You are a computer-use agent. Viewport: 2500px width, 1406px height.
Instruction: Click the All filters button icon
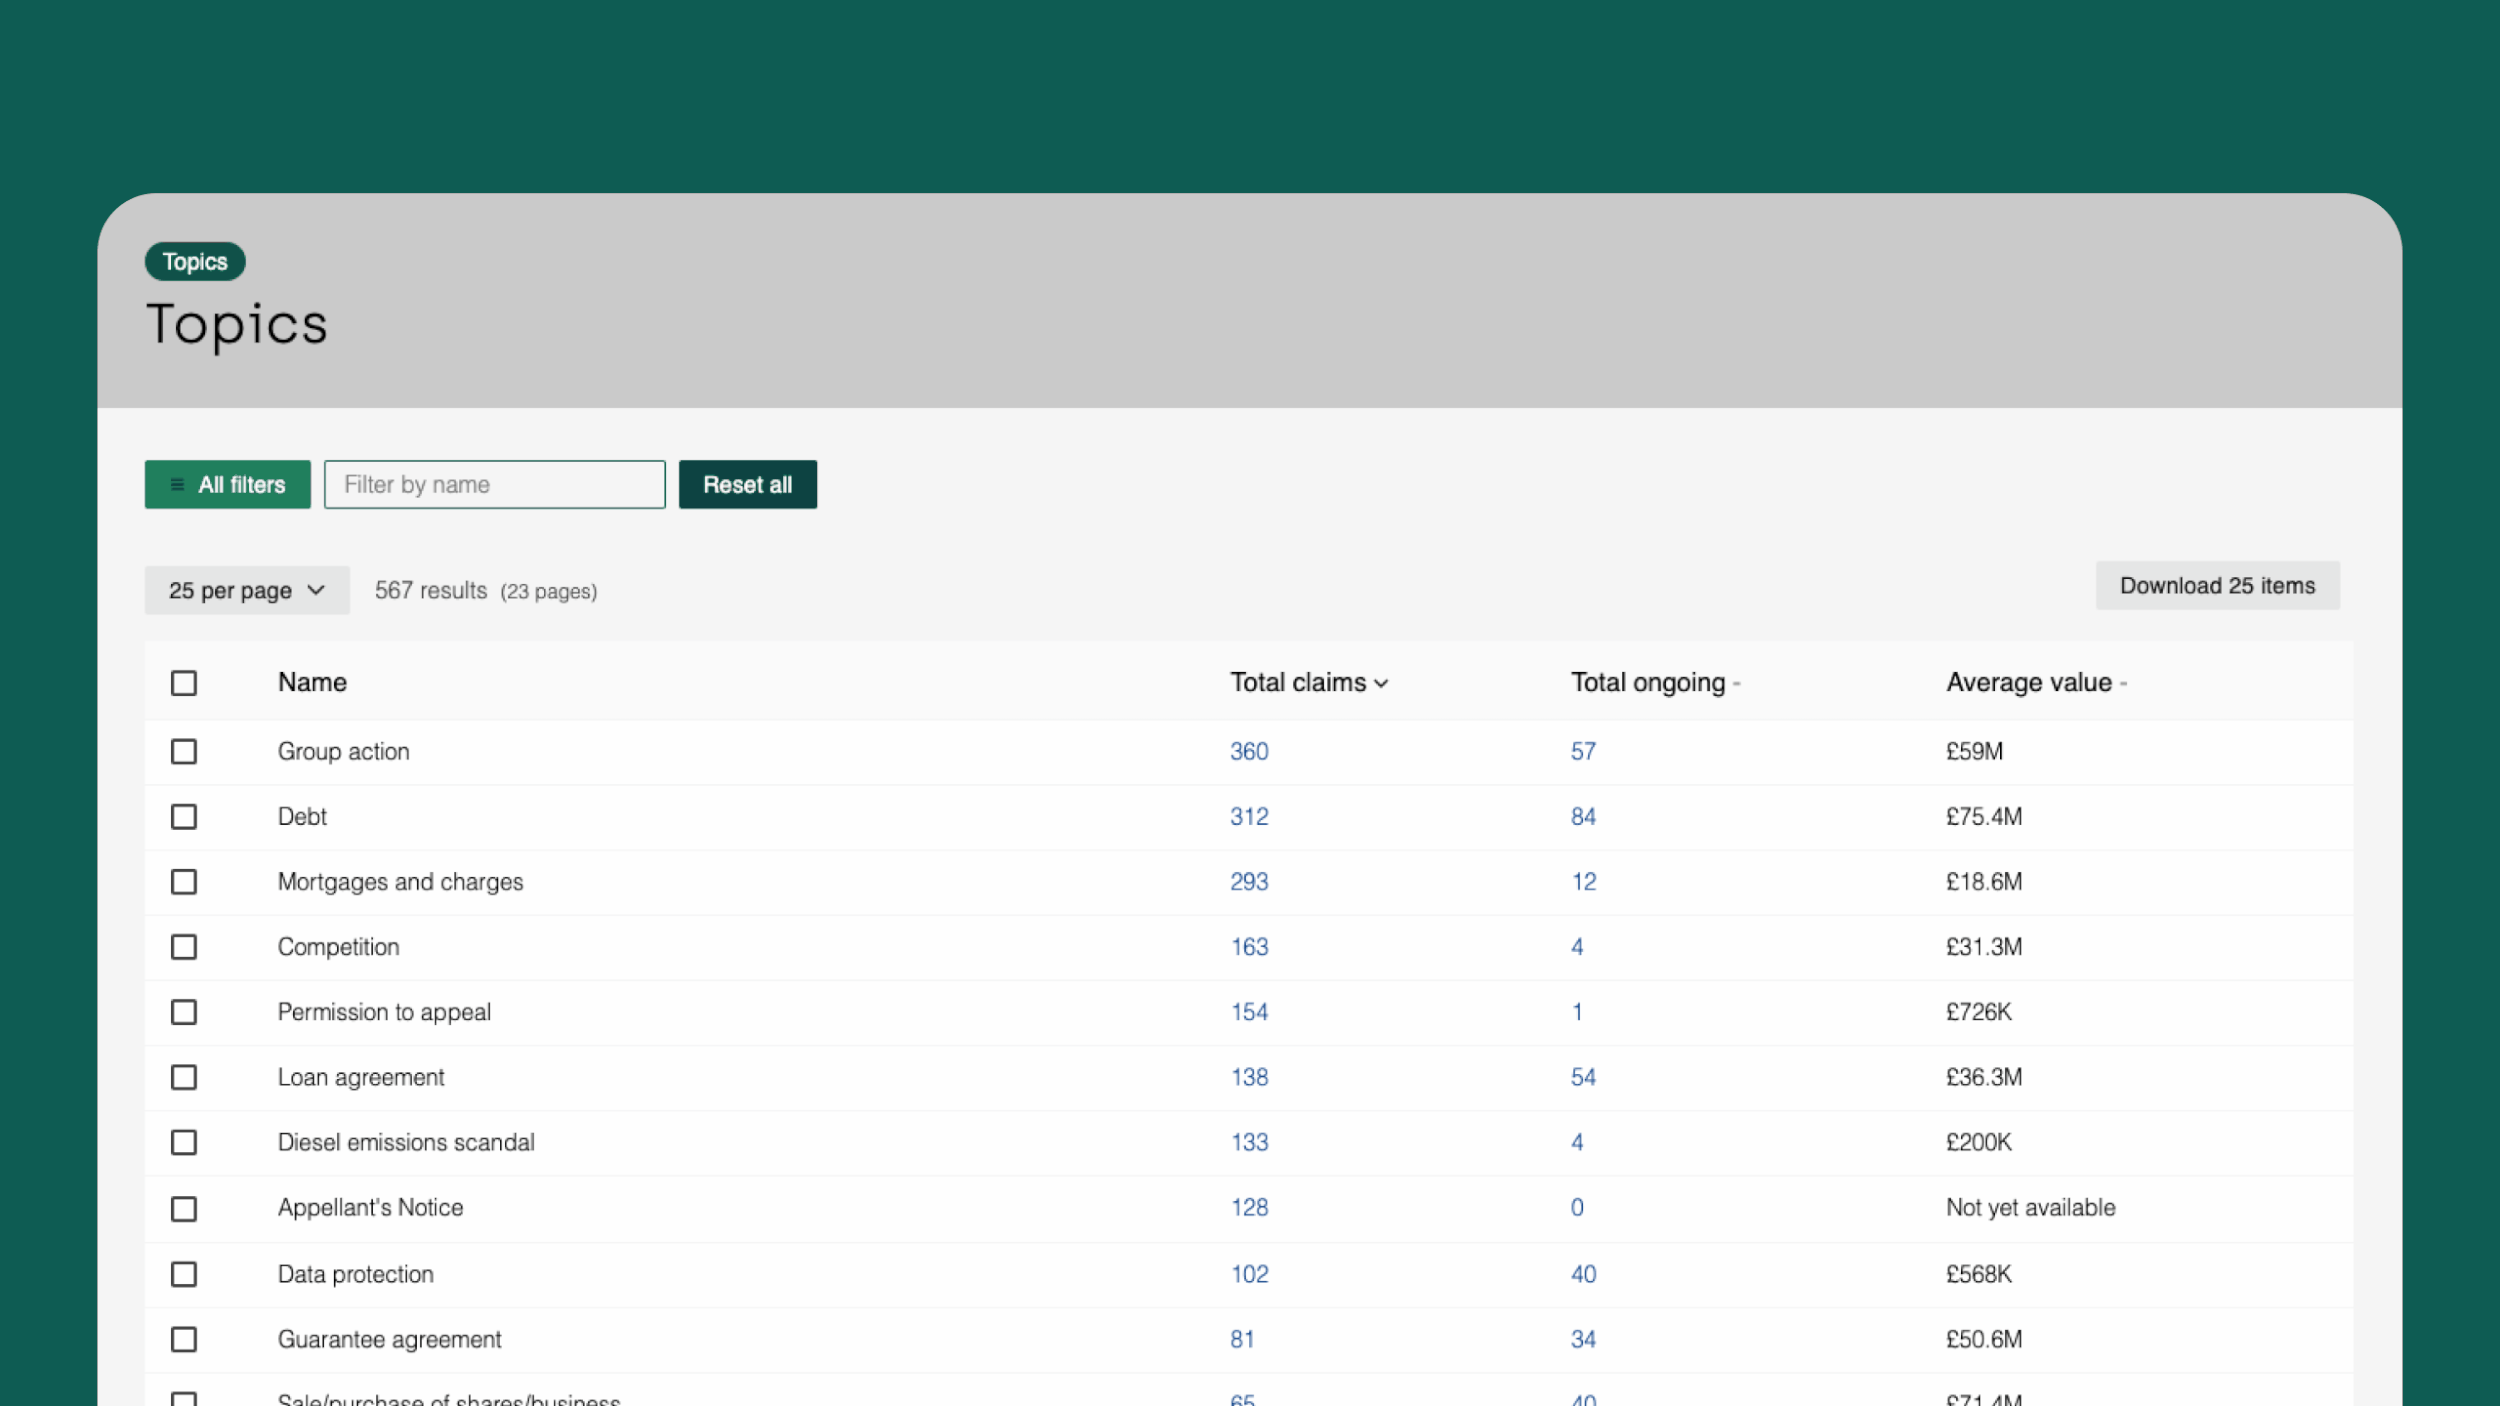pyautogui.click(x=177, y=485)
